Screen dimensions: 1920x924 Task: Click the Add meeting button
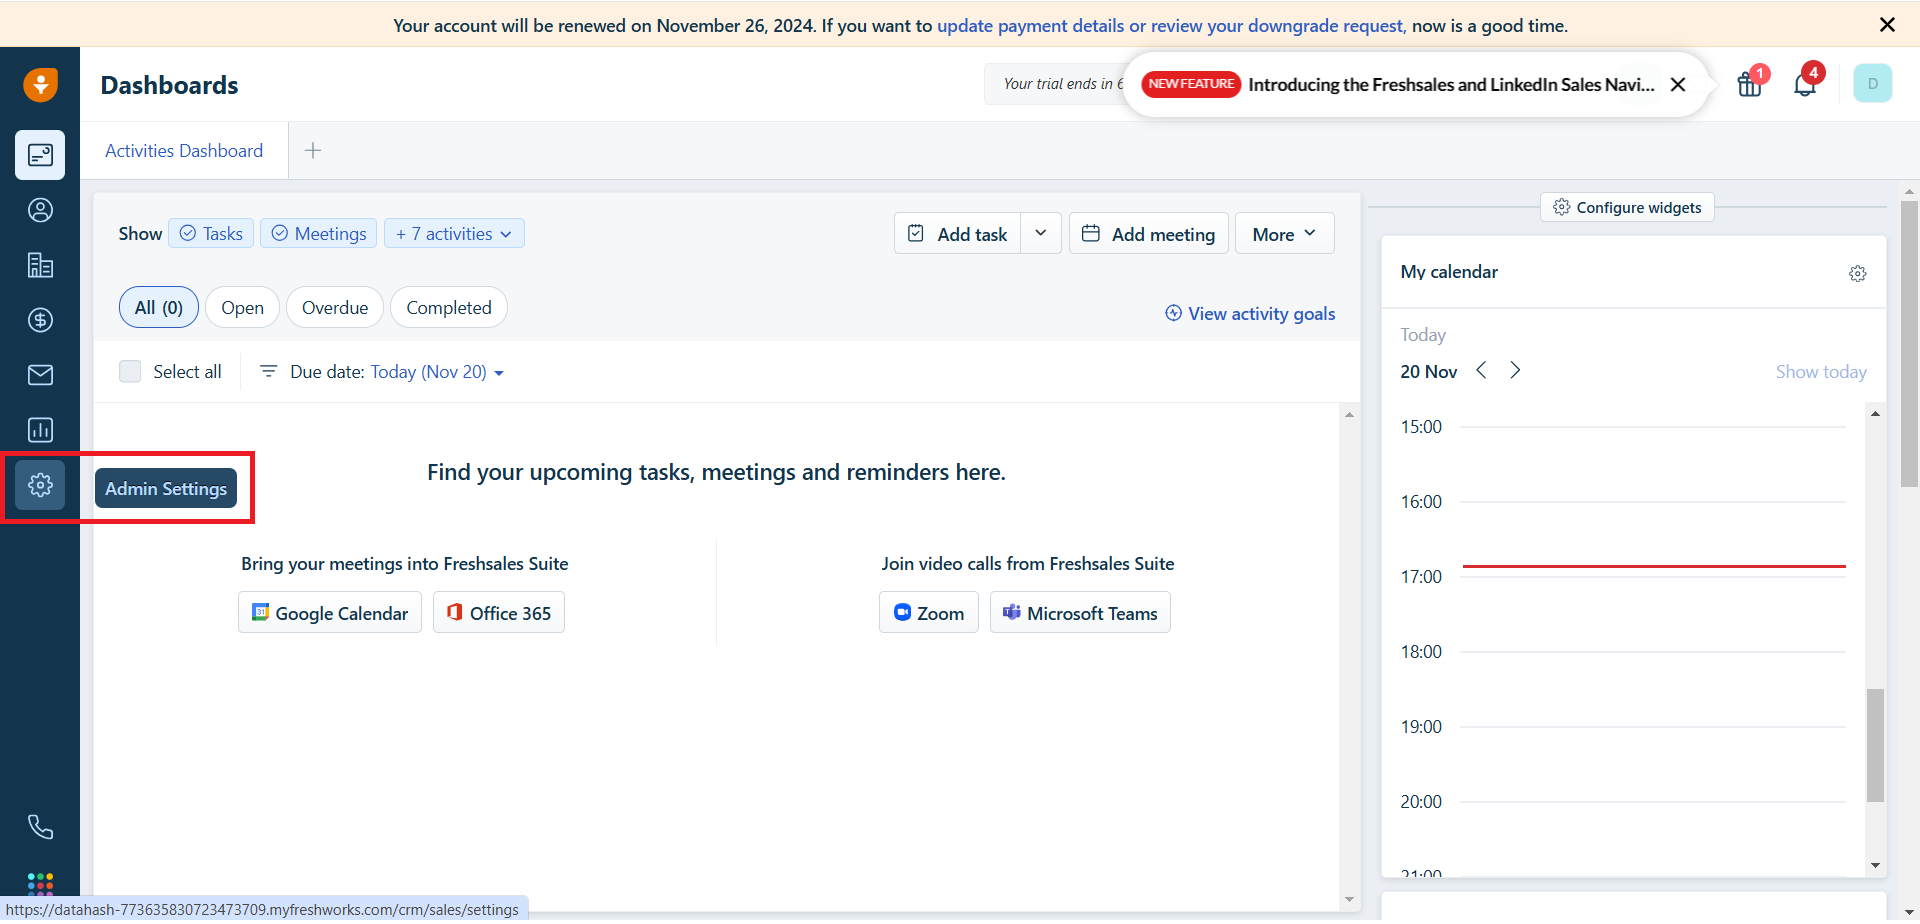1149,234
